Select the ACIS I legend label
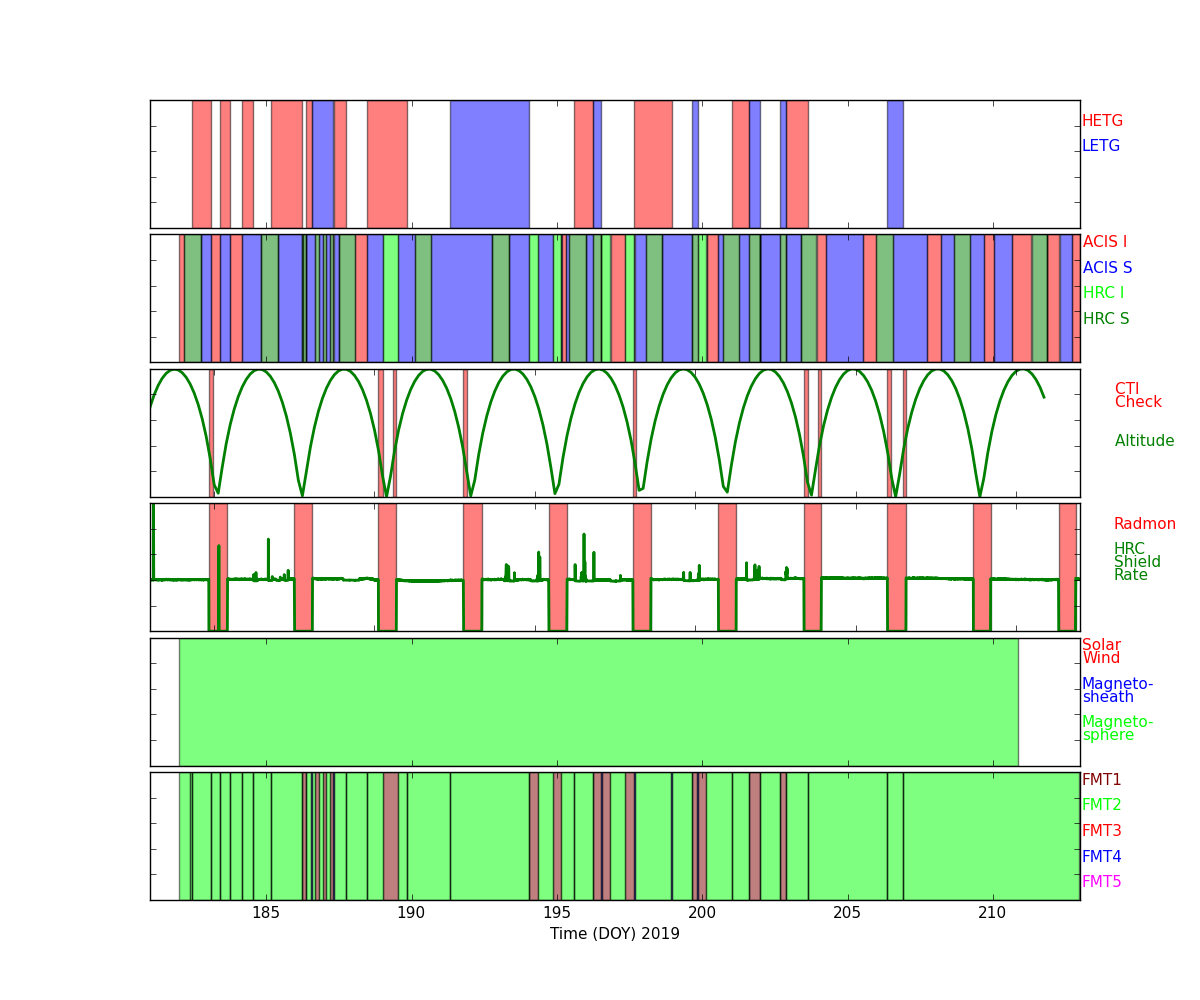The height and width of the screenshot is (1000, 1200). coord(1104,242)
